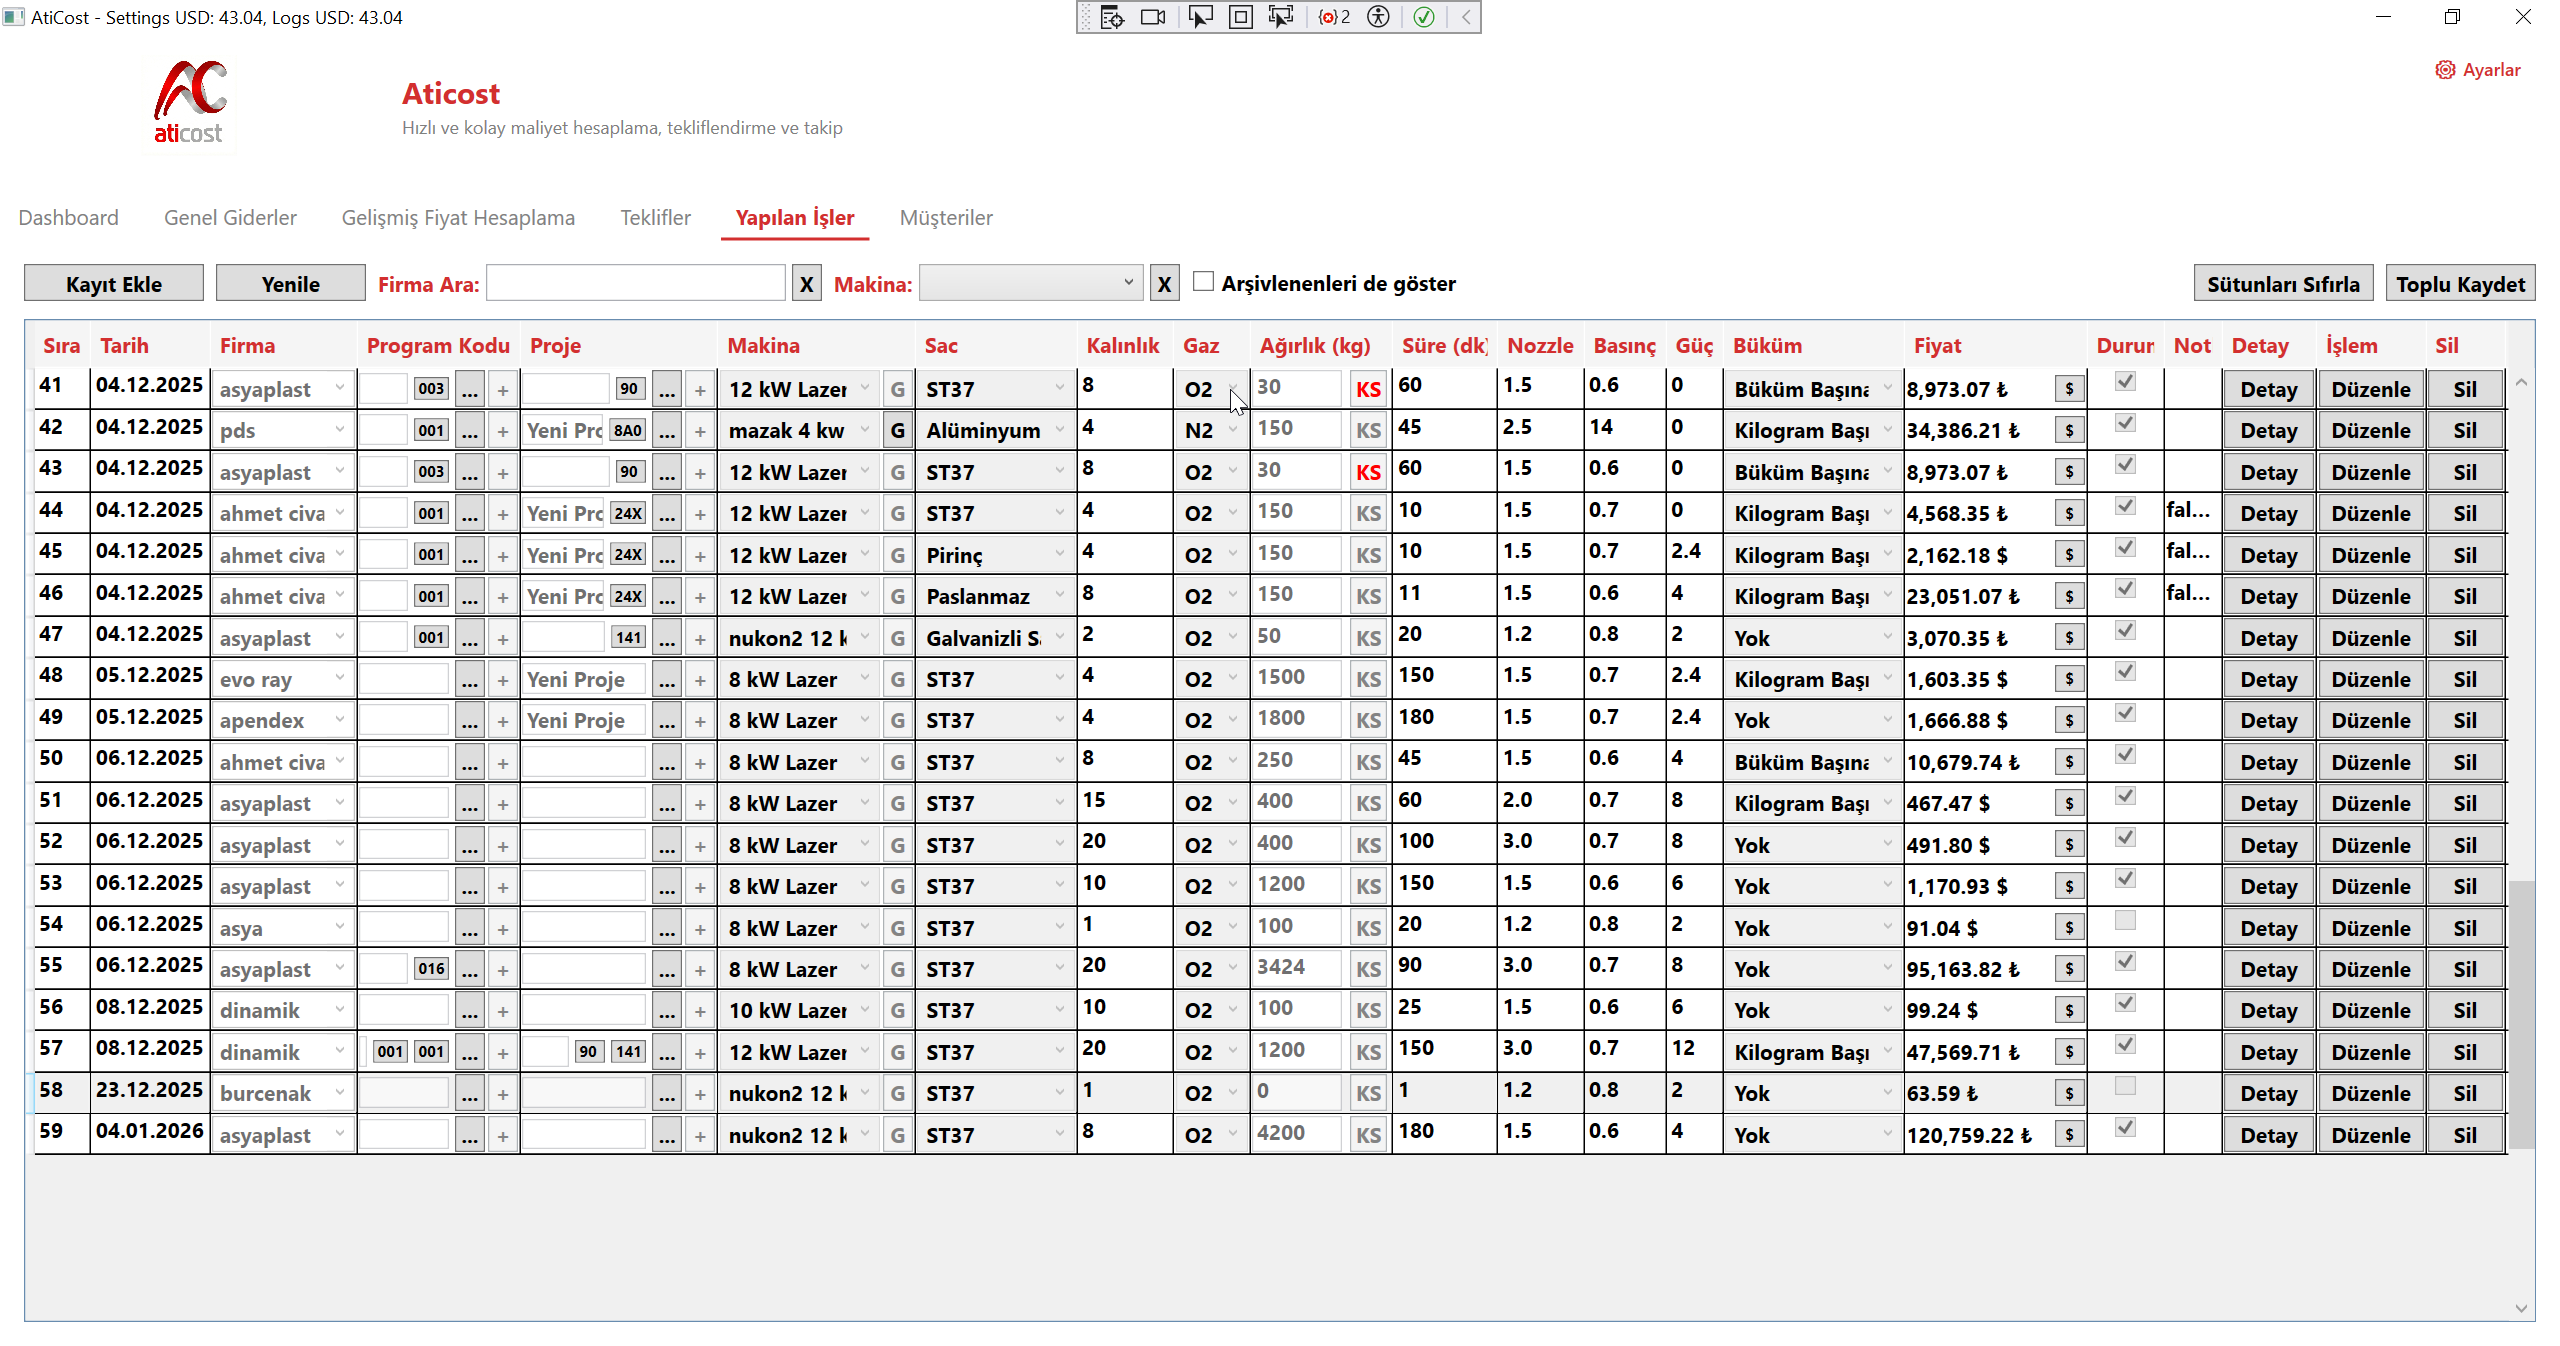Screen dimensions: 2560x1346
Task: Switch to the Teklifler tab
Action: click(x=655, y=218)
